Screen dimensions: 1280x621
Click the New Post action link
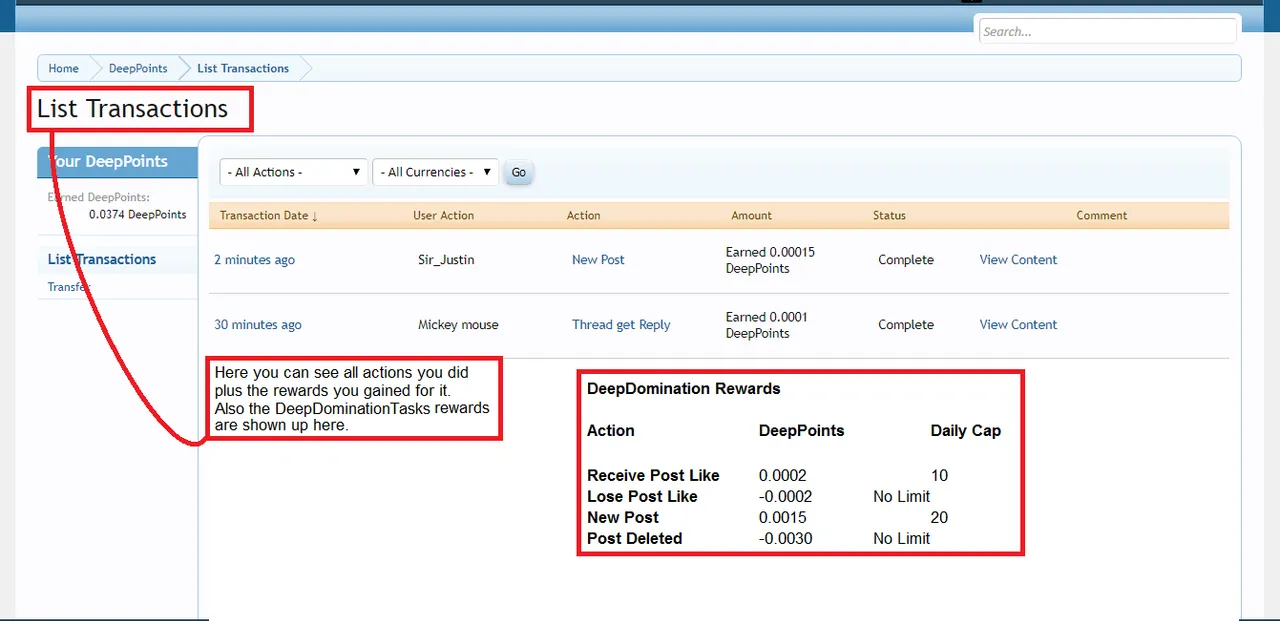(598, 260)
